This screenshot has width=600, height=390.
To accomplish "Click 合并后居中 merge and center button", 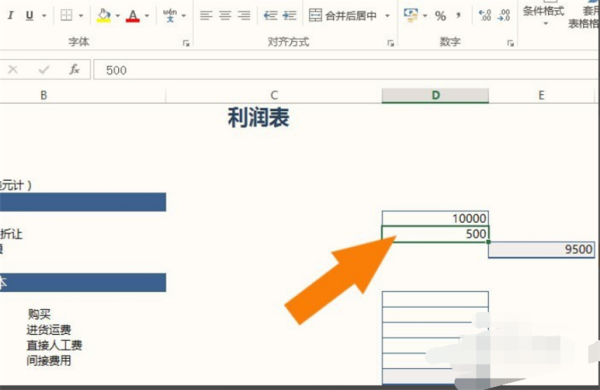I will point(342,15).
